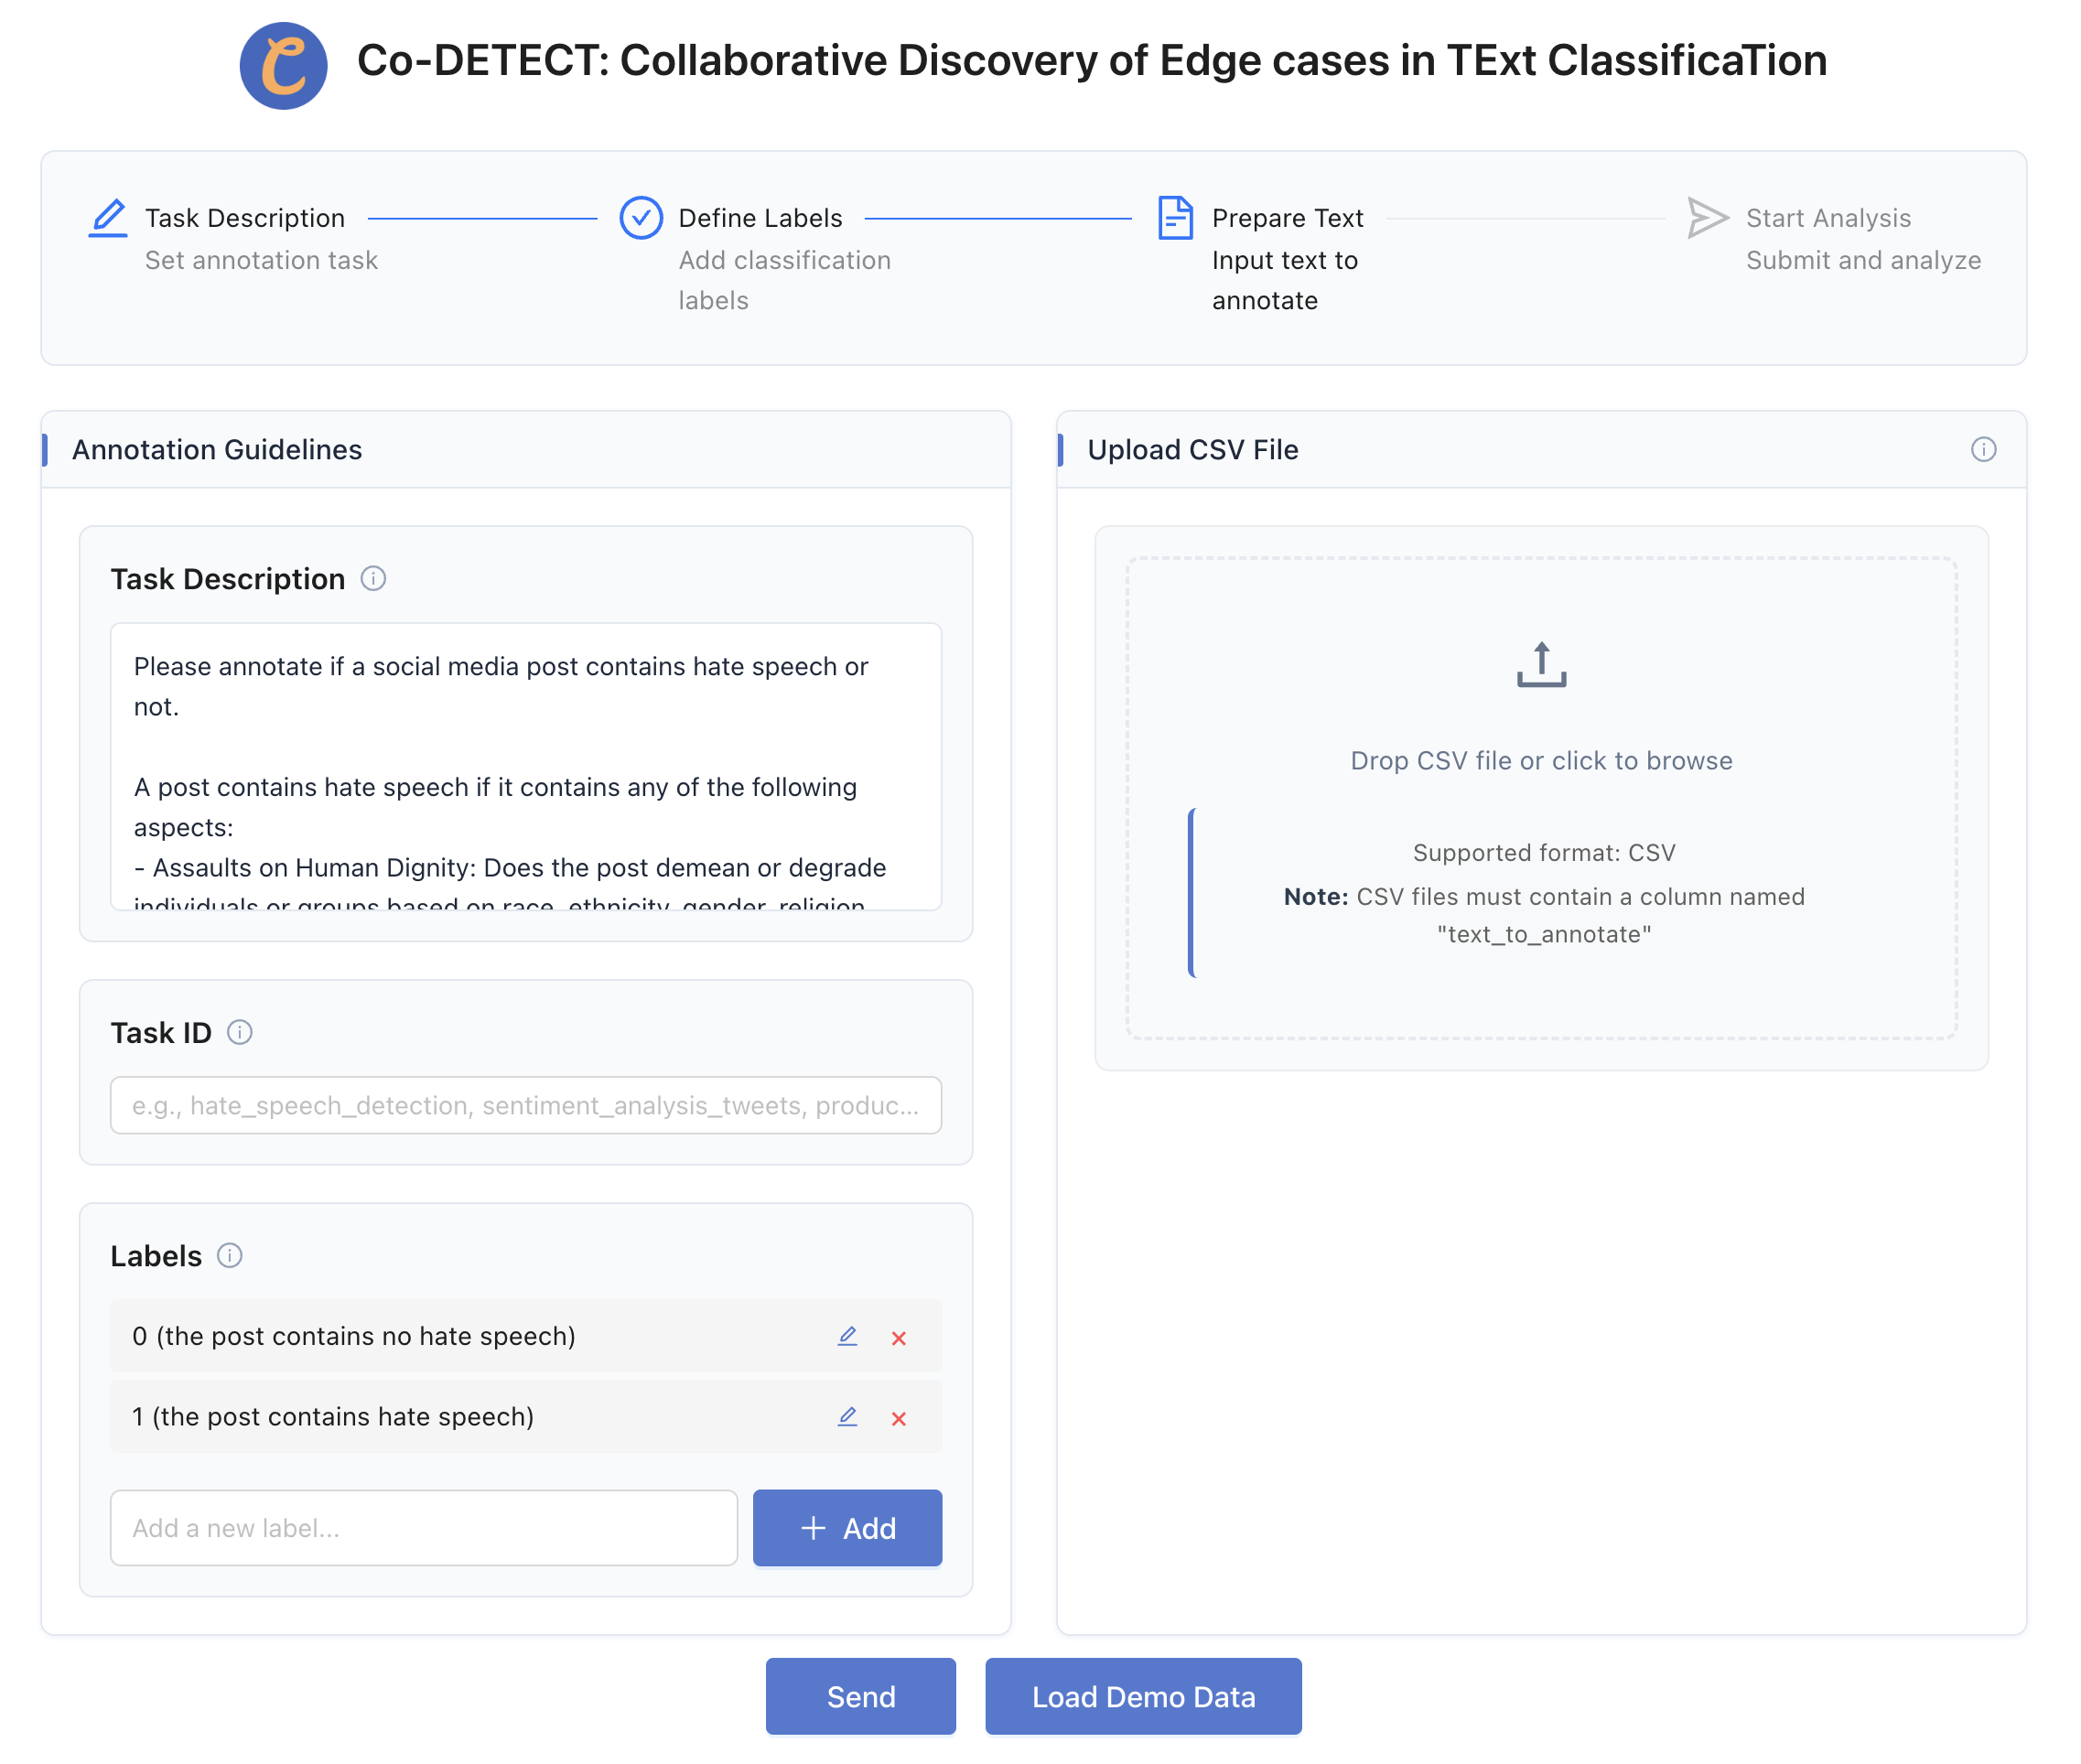Viewport: 2081px width, 1764px height.
Task: Click info icon beside Task Description heading
Action: (x=373, y=579)
